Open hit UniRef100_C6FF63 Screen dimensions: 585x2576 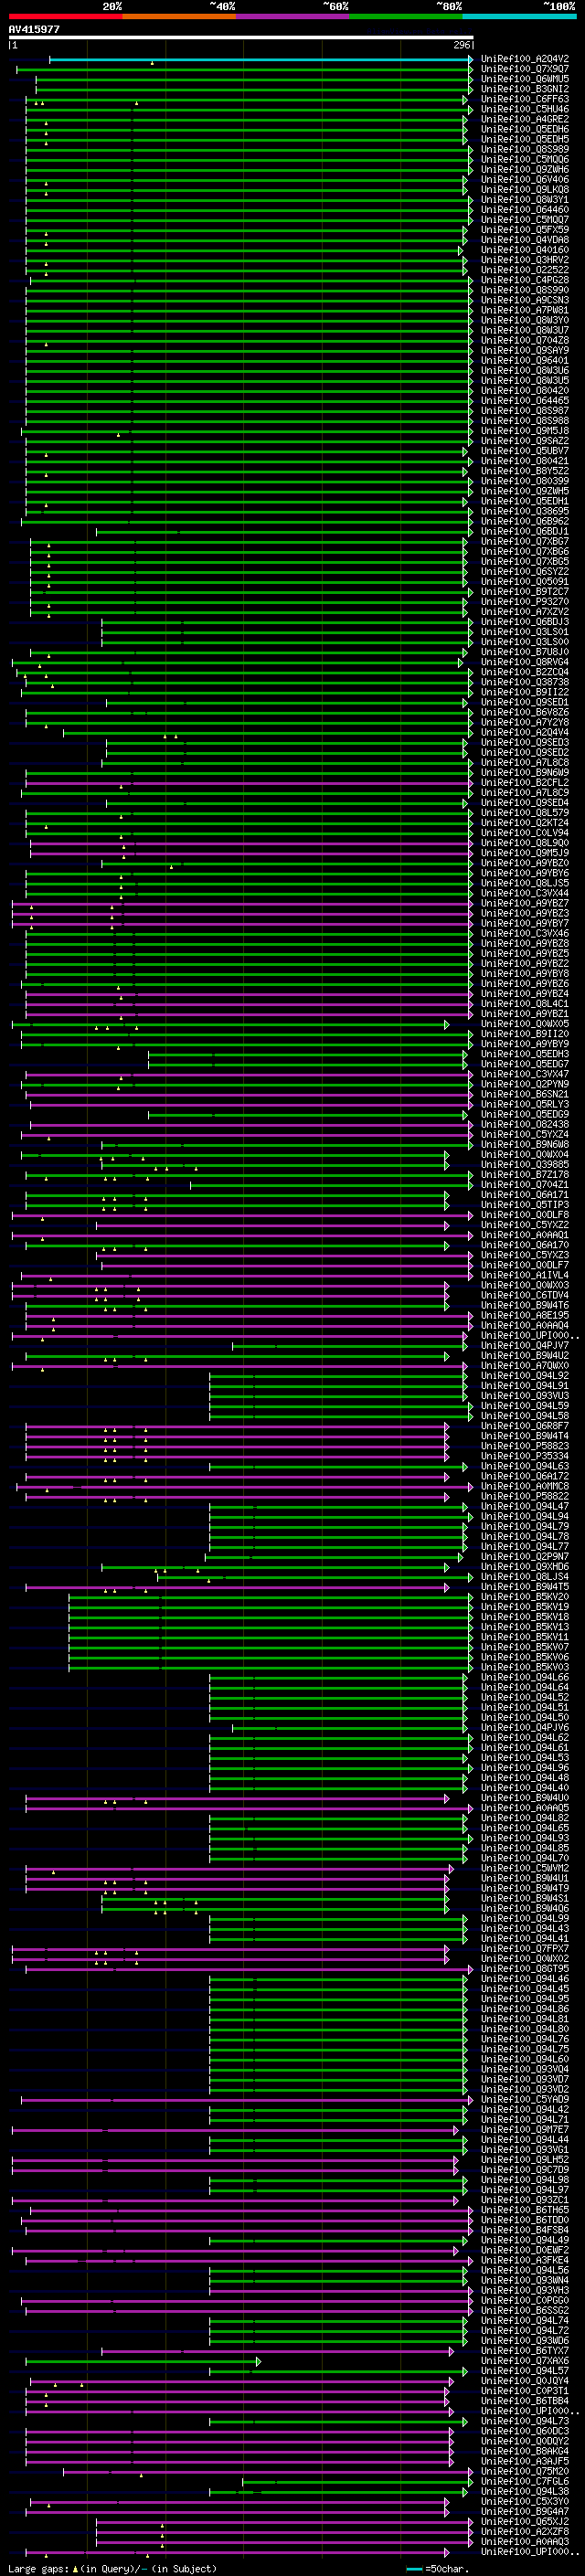click(x=525, y=99)
